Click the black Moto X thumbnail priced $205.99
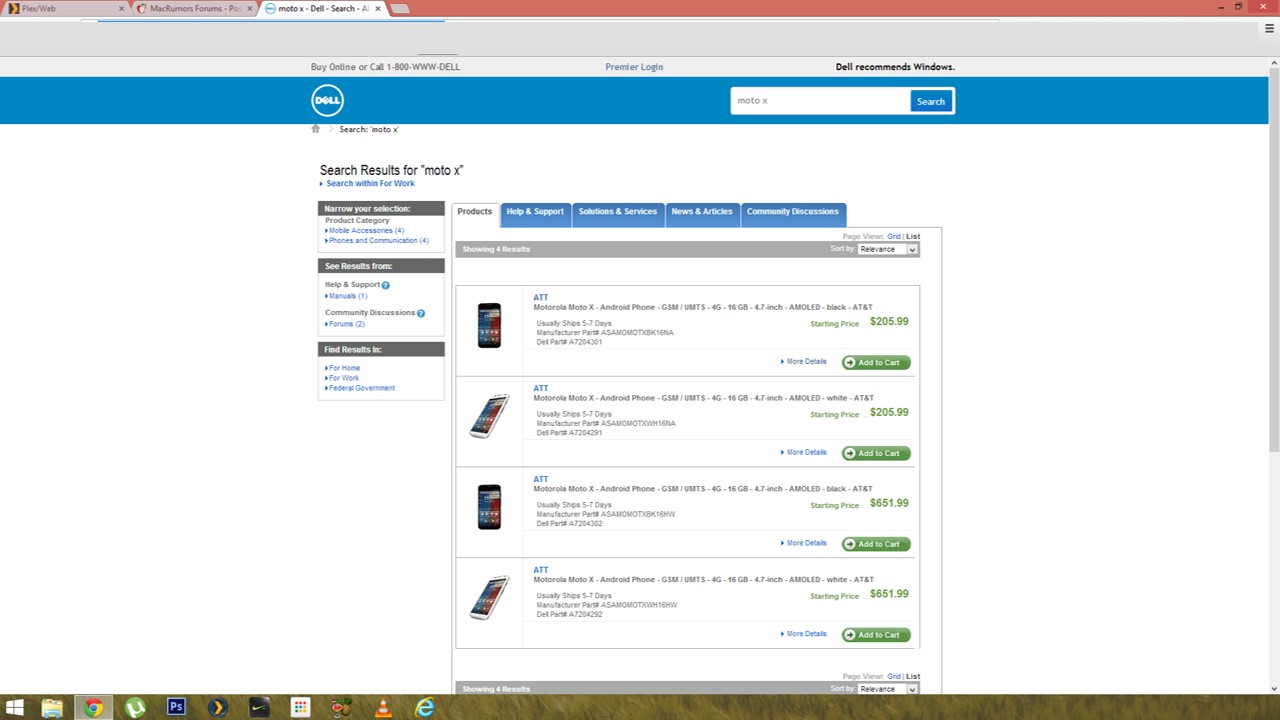 (x=489, y=325)
